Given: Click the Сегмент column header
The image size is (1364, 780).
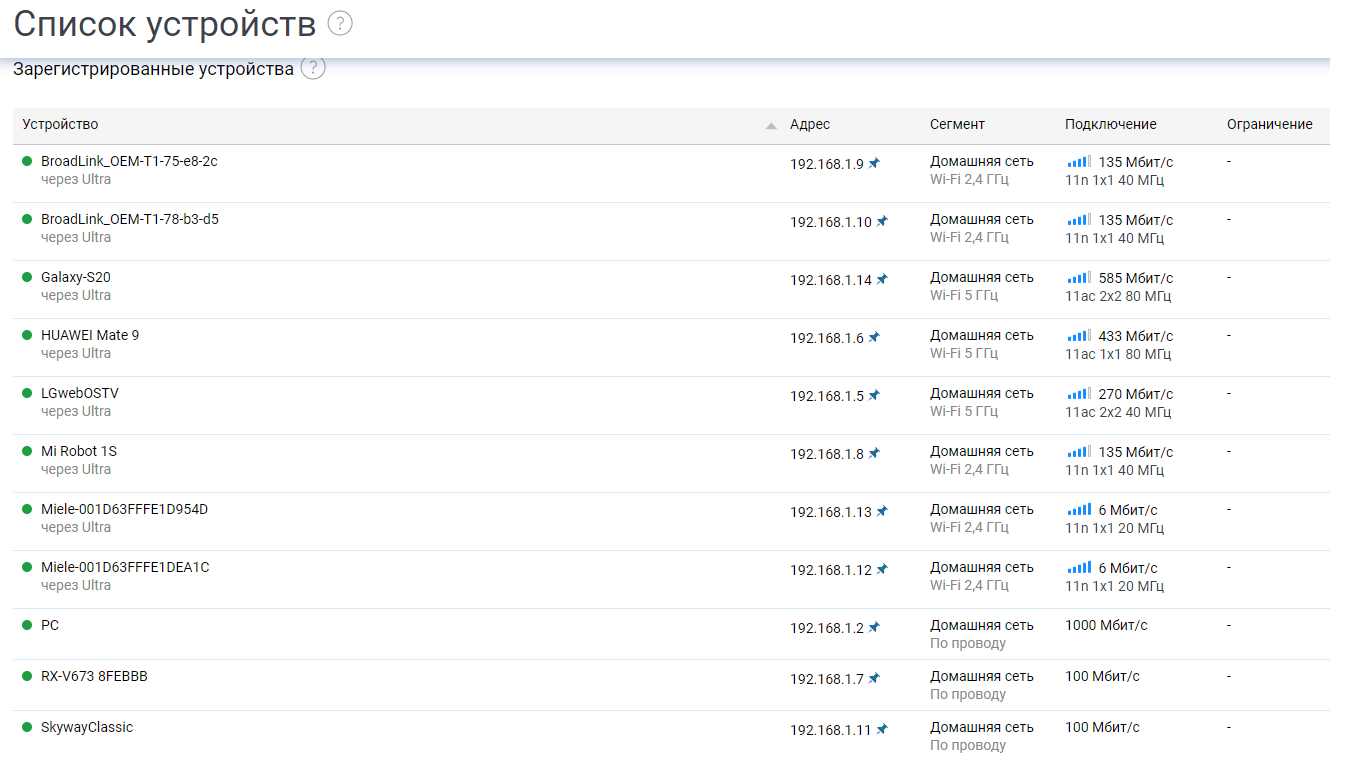Looking at the screenshot, I should click(957, 124).
